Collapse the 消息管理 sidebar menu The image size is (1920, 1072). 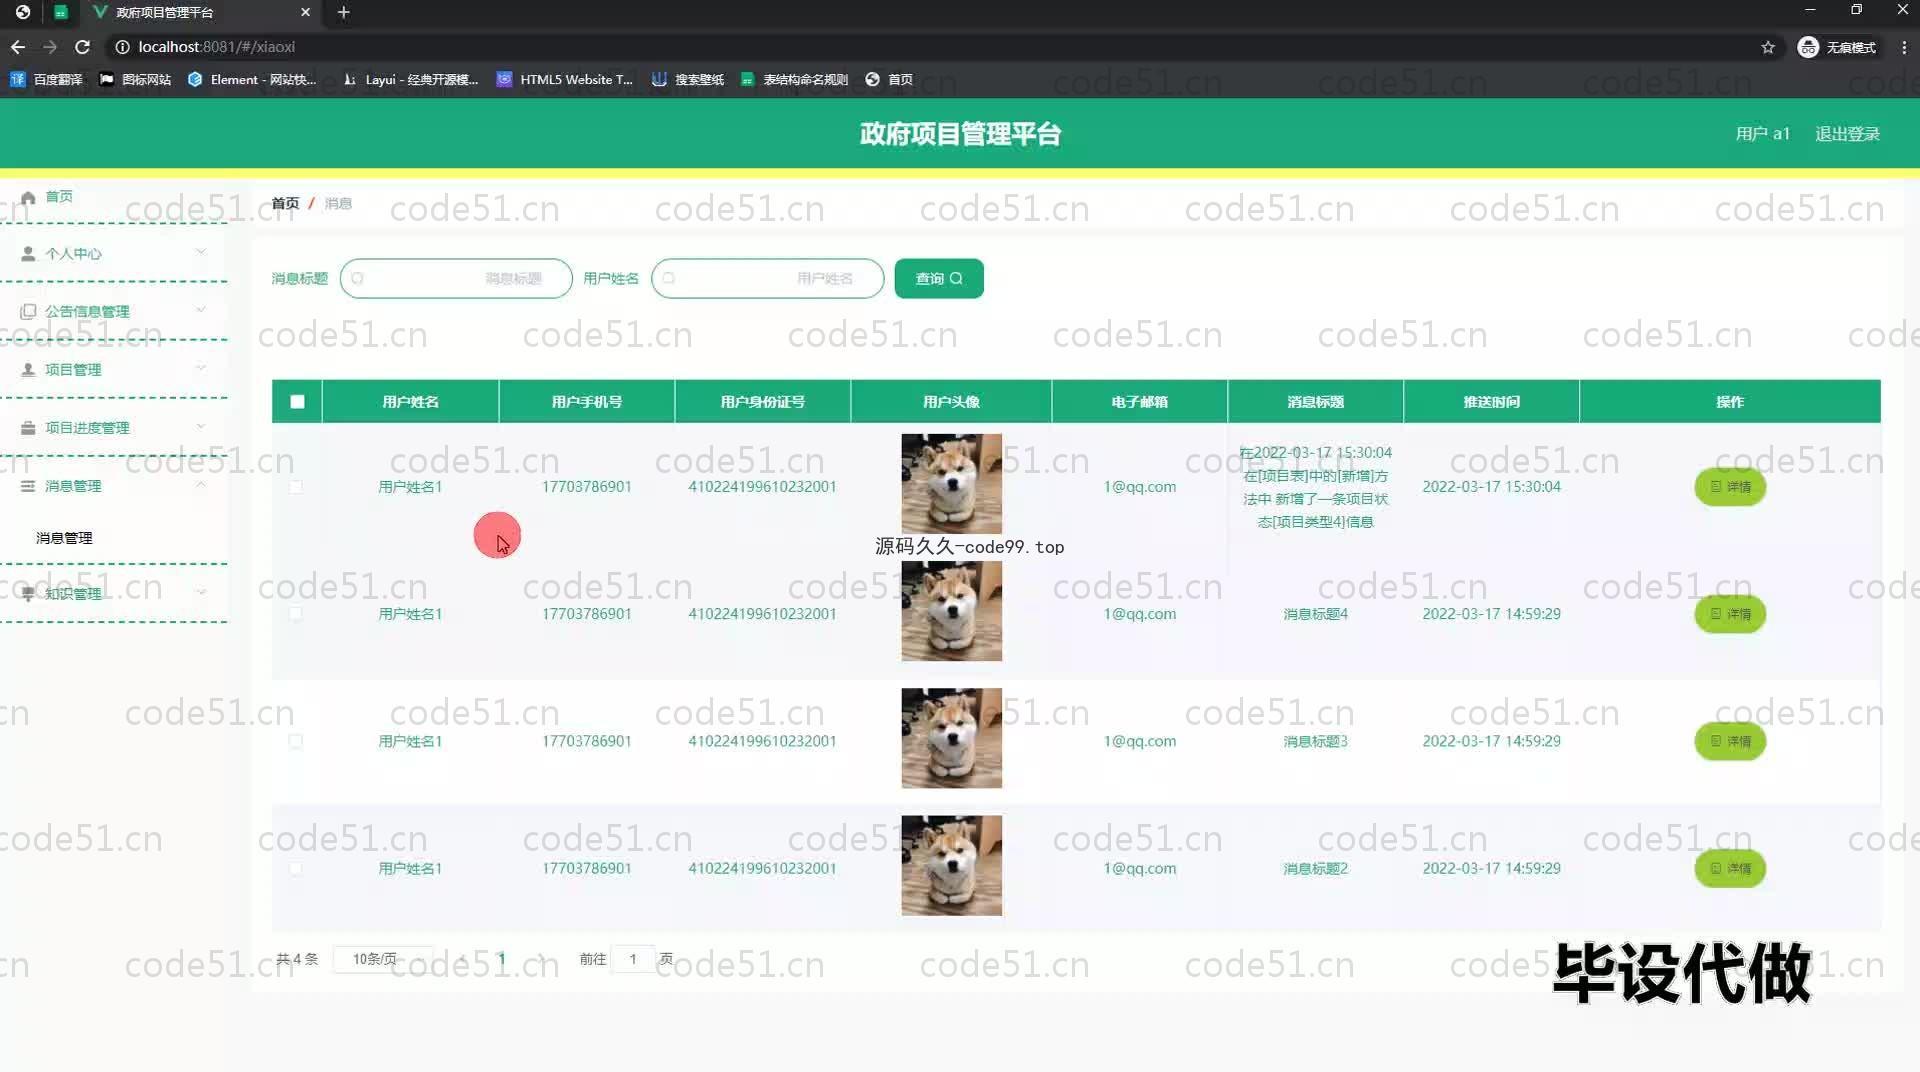point(114,485)
